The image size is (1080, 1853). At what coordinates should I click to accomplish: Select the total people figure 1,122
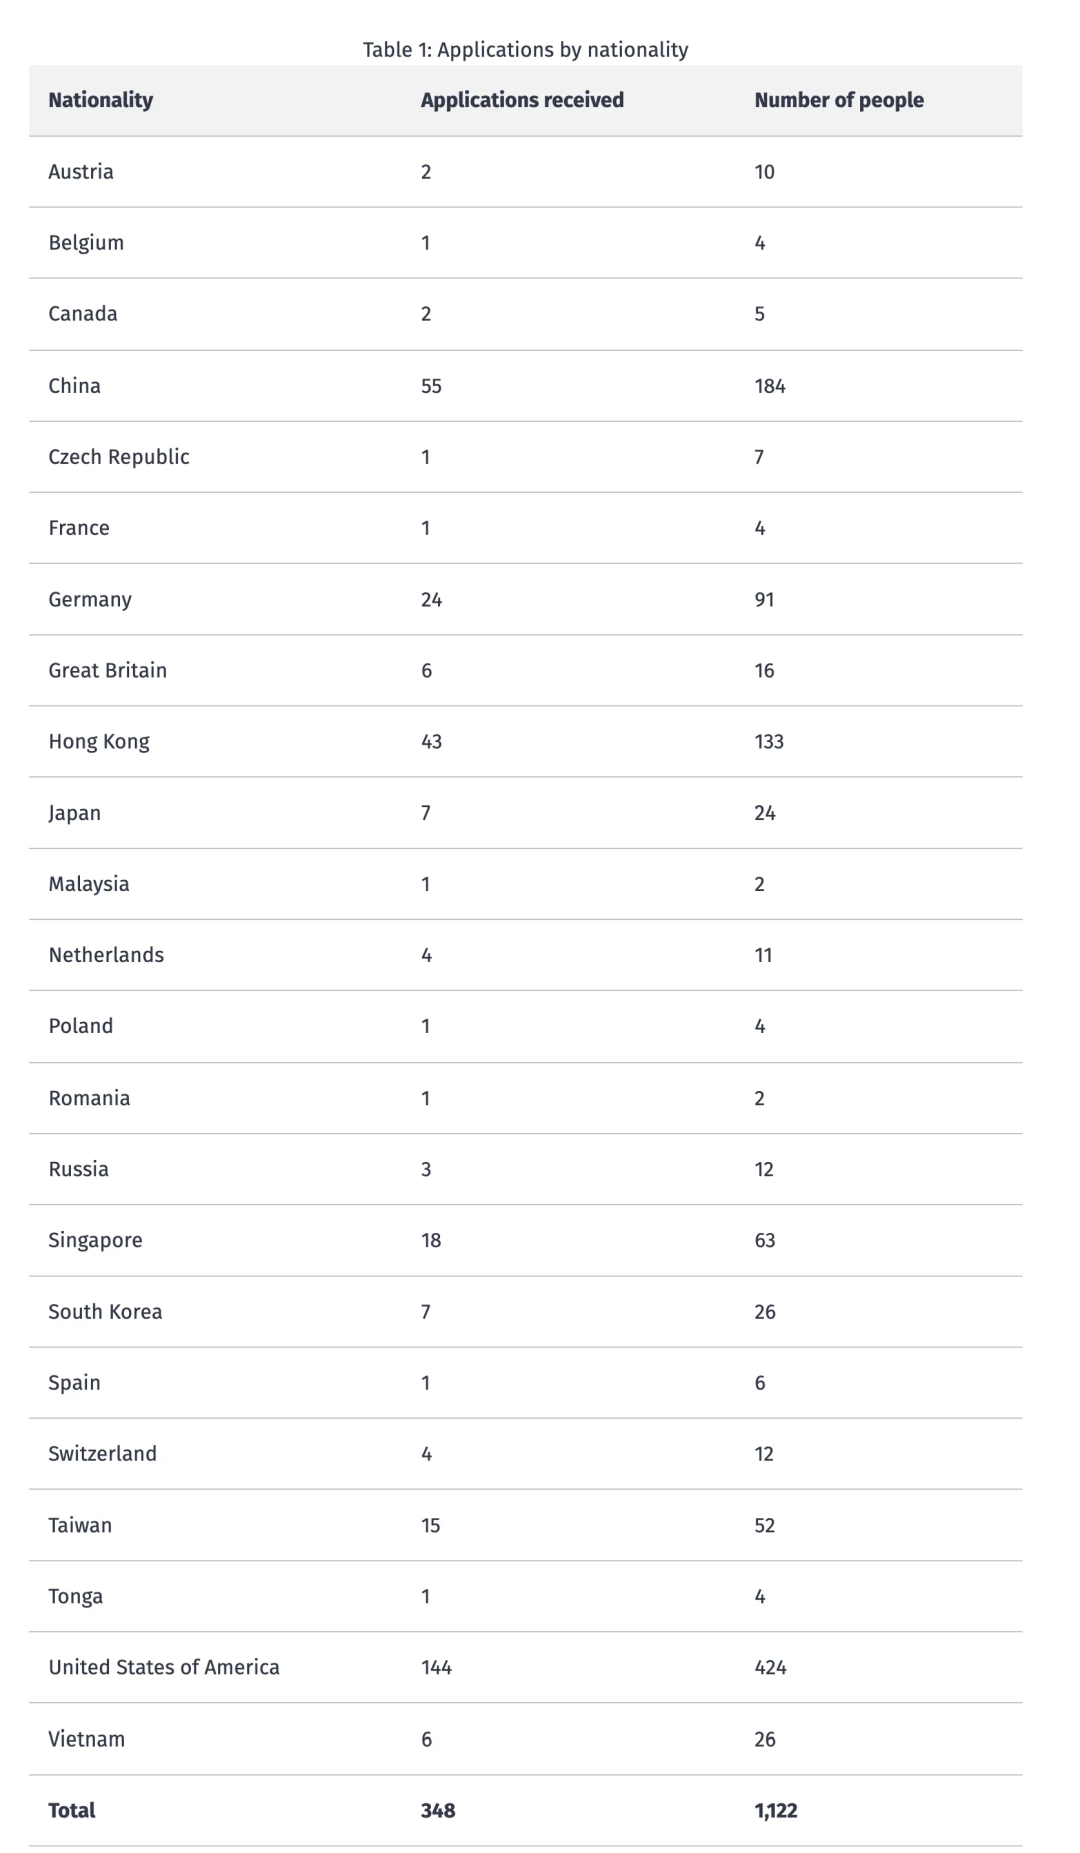[x=776, y=1811]
